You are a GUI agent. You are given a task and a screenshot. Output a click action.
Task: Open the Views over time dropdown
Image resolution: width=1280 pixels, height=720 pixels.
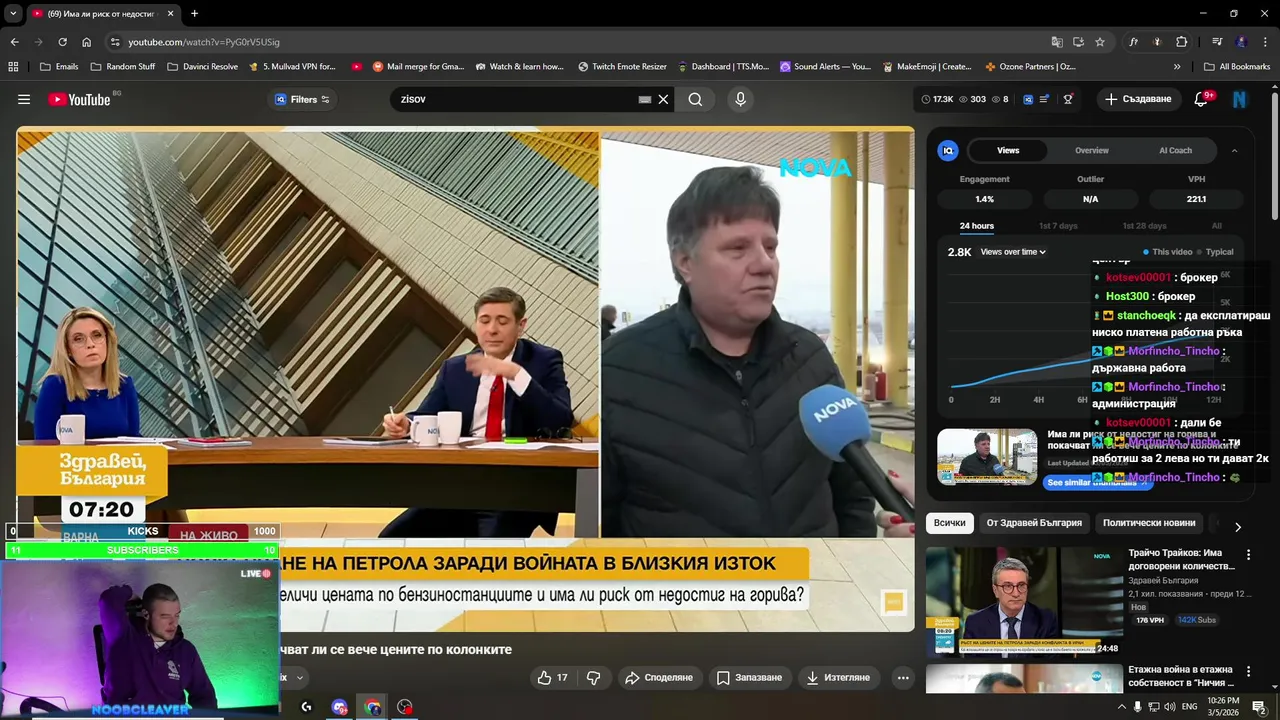[1013, 252]
